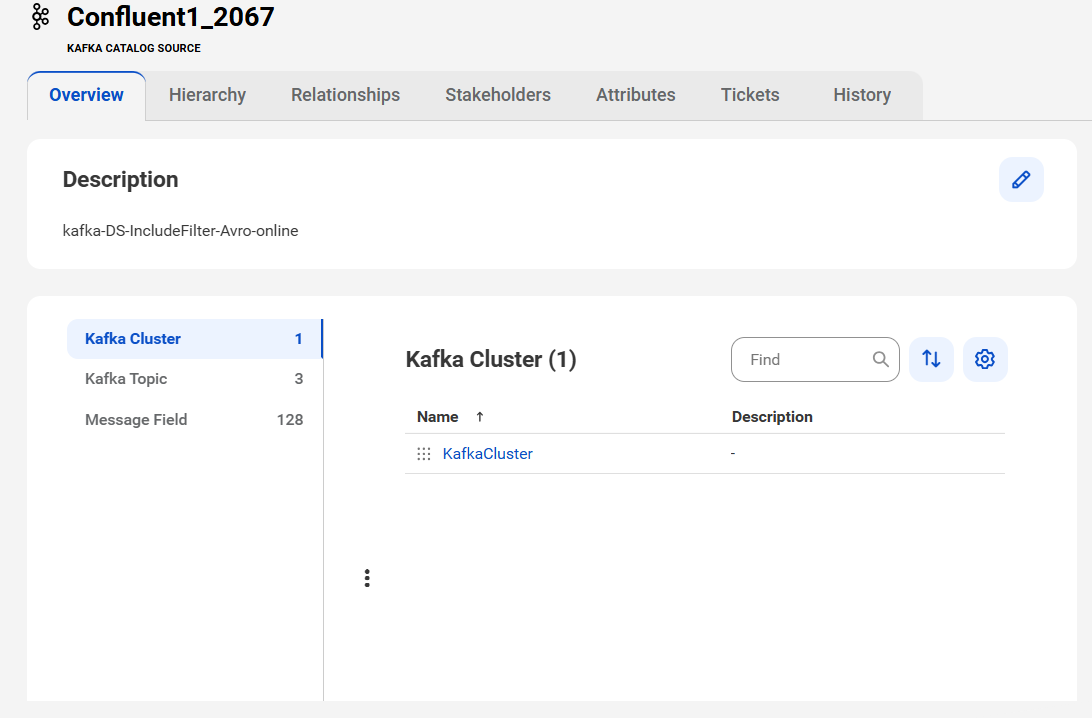Sort by the Name column header
The image size is (1092, 718).
437,416
